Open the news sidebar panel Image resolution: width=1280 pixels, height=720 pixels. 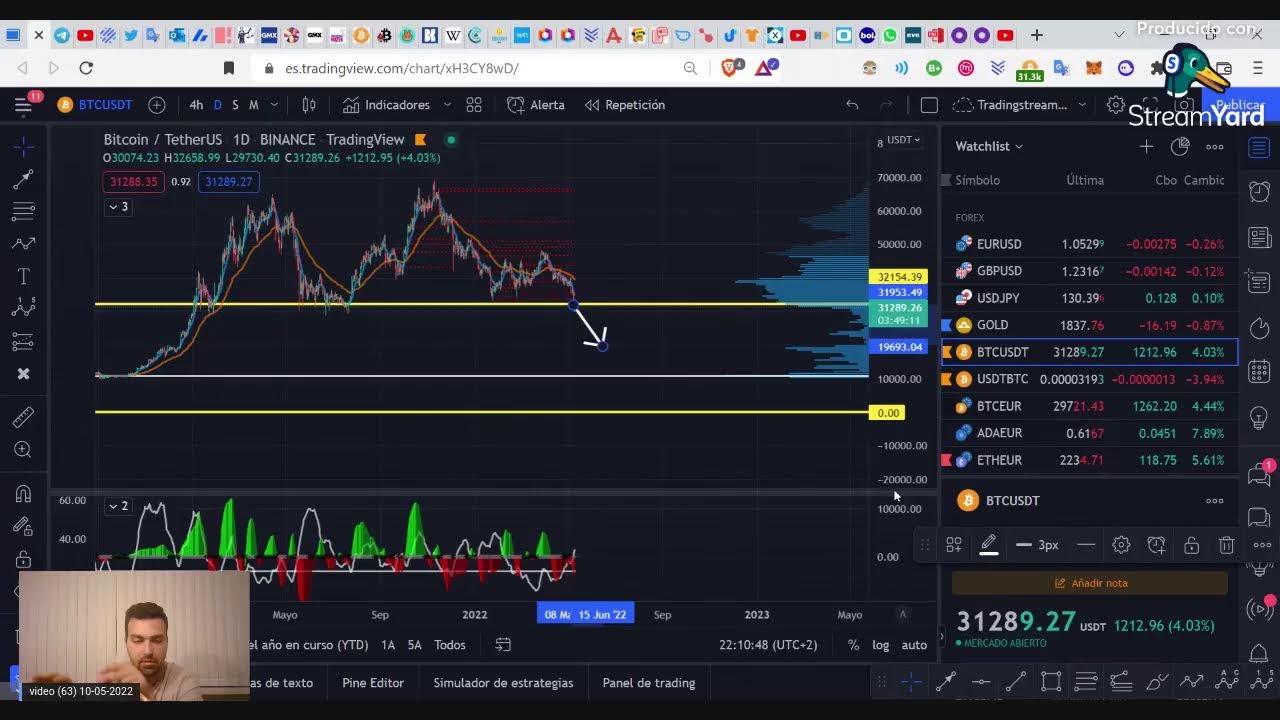click(1259, 237)
